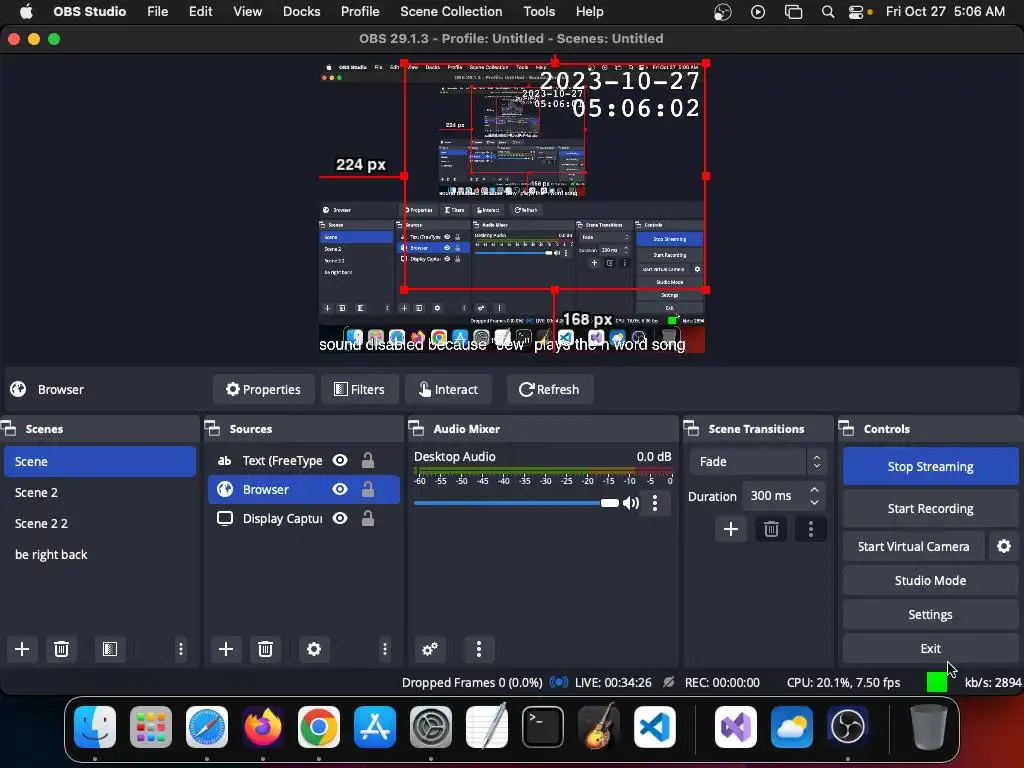1024x768 pixels.
Task: Refresh the Browser source
Action: (x=549, y=389)
